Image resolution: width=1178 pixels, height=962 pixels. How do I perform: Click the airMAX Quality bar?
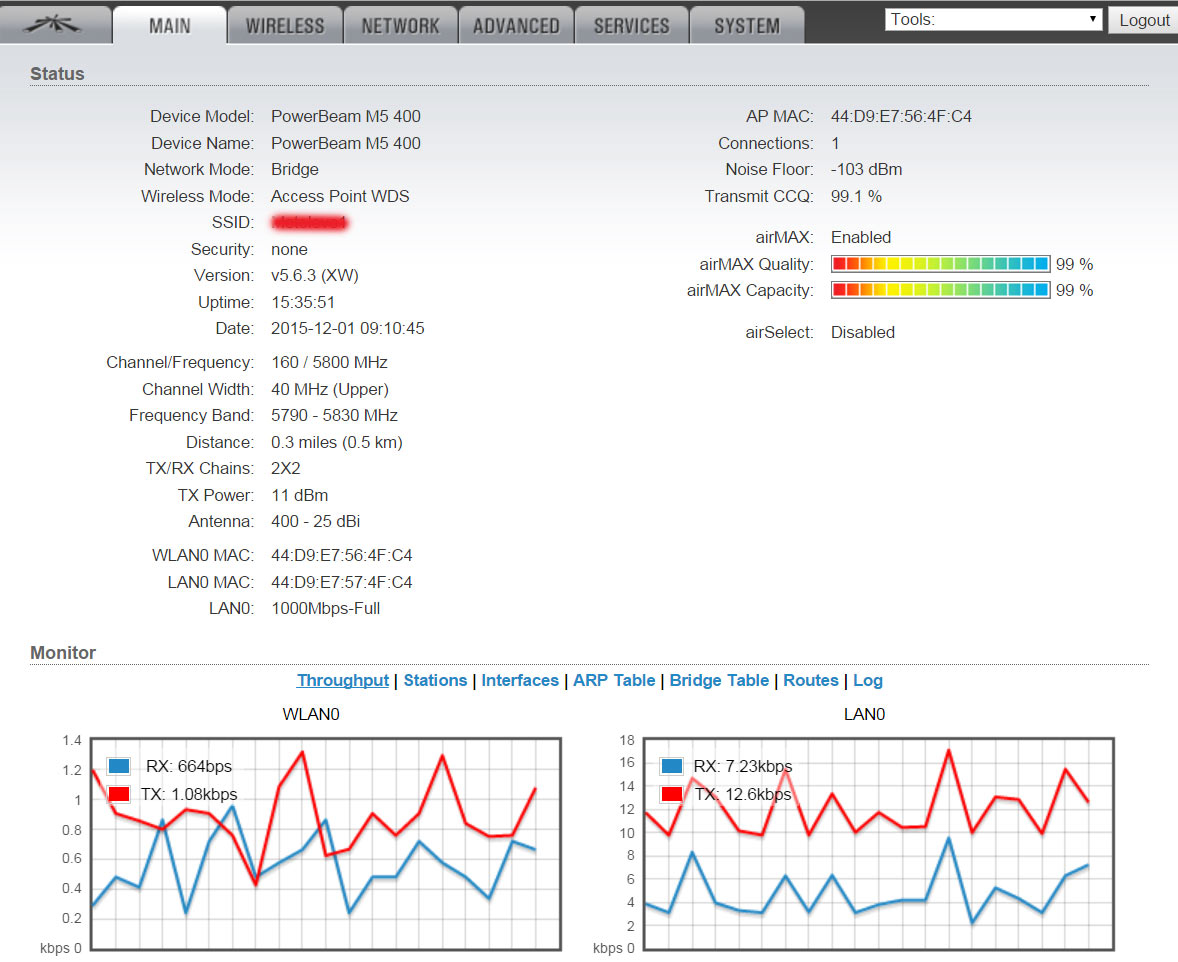pyautogui.click(x=940, y=264)
